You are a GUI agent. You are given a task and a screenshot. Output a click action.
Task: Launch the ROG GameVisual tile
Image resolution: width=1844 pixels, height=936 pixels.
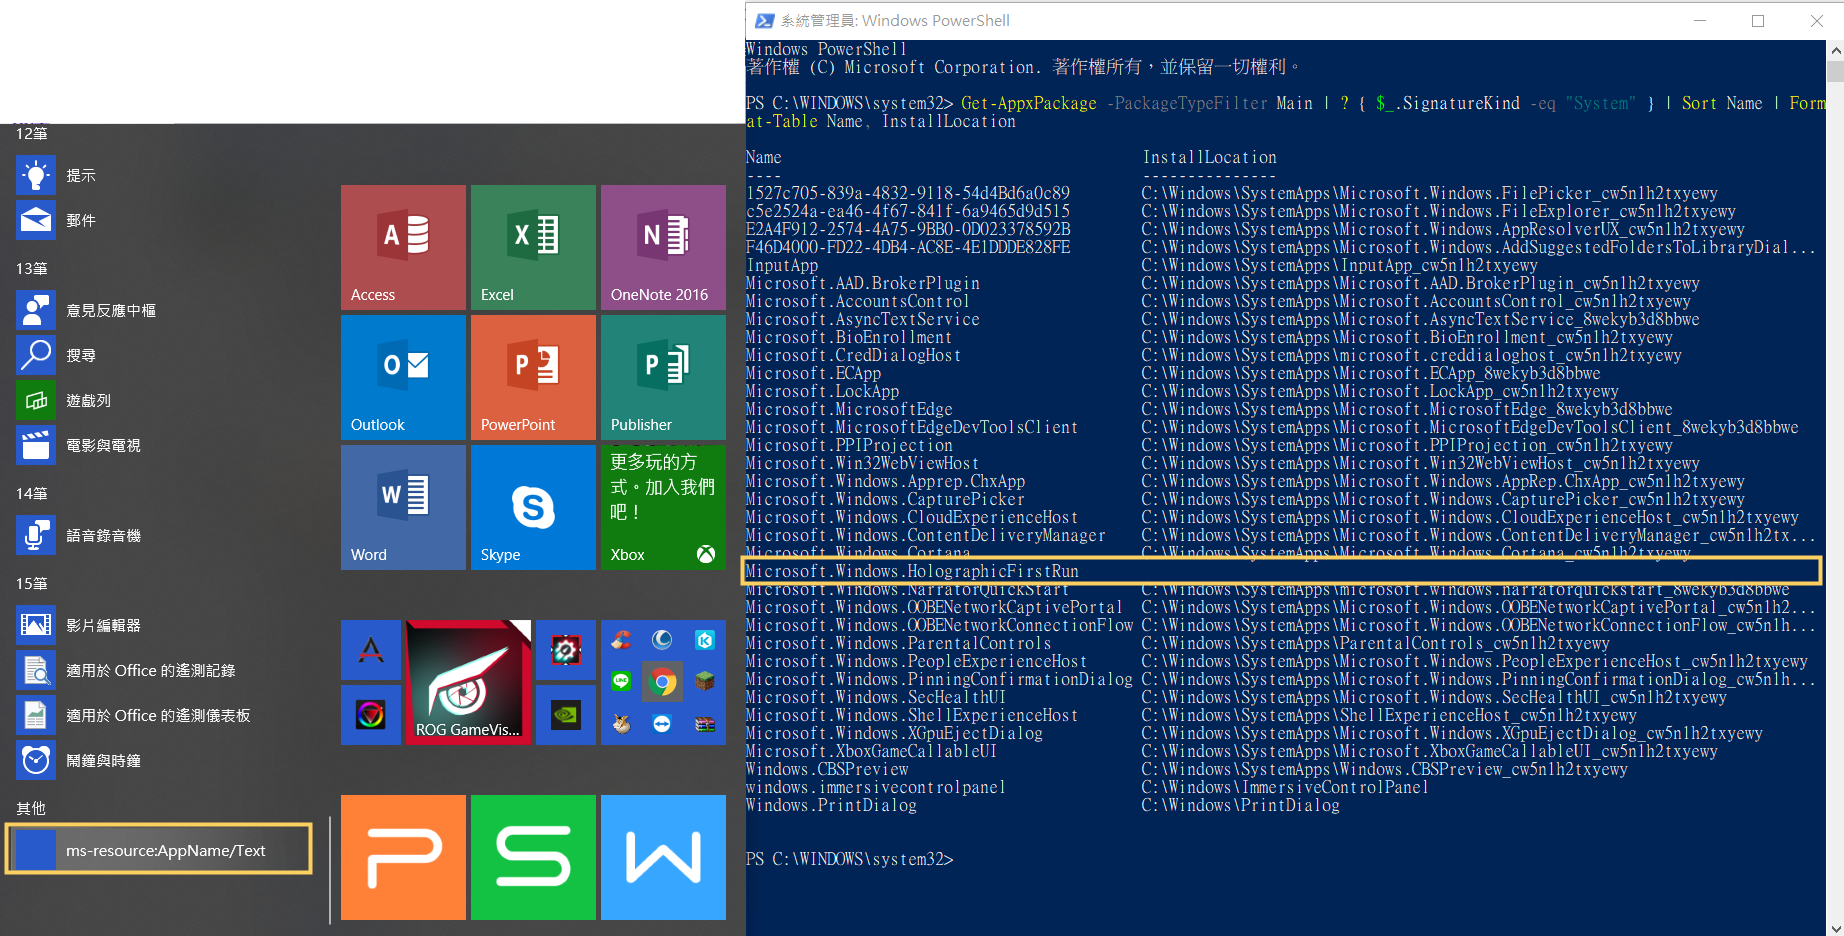(x=468, y=682)
